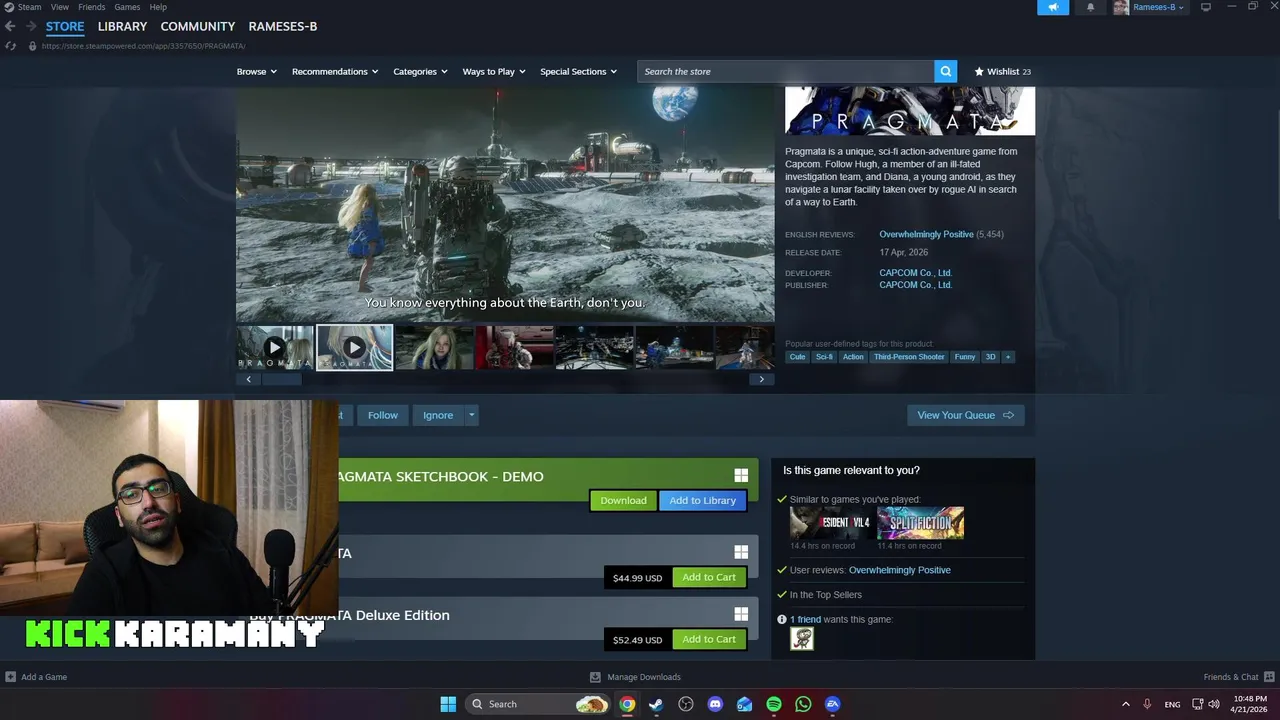Click the Wishlist star icon
This screenshot has height=720, width=1280.
pyautogui.click(x=979, y=72)
